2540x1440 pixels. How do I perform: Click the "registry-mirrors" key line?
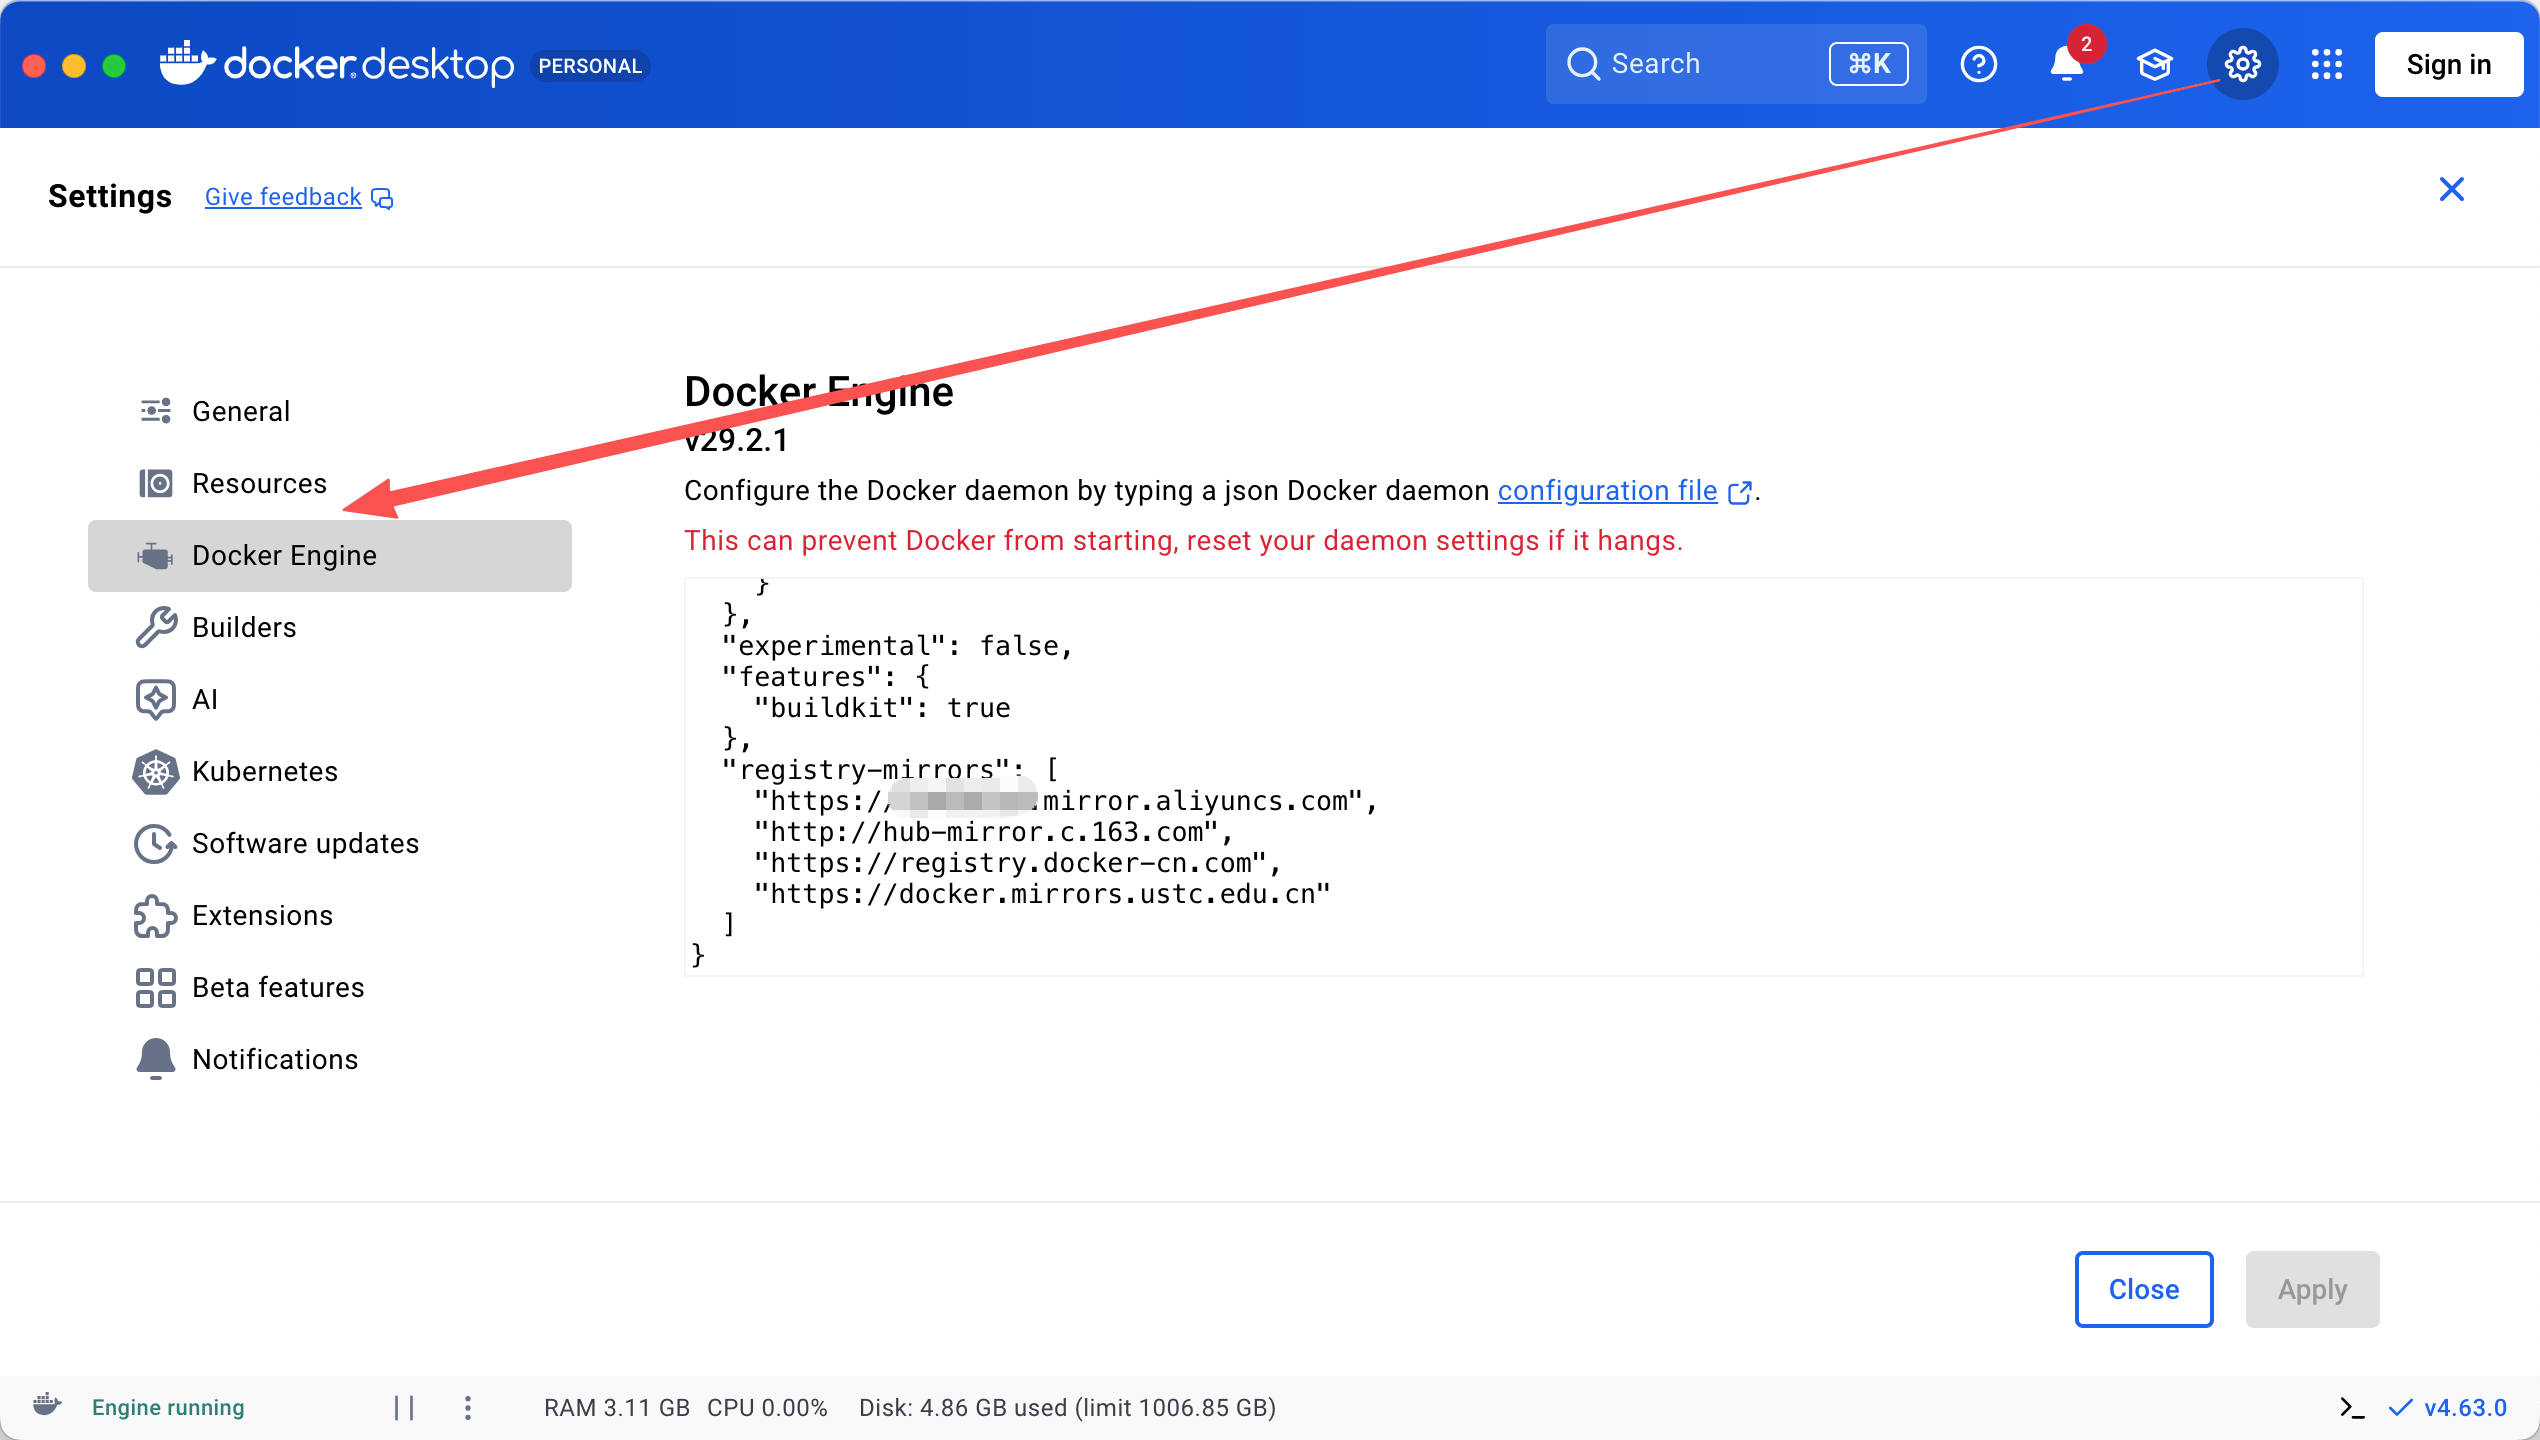(890, 770)
